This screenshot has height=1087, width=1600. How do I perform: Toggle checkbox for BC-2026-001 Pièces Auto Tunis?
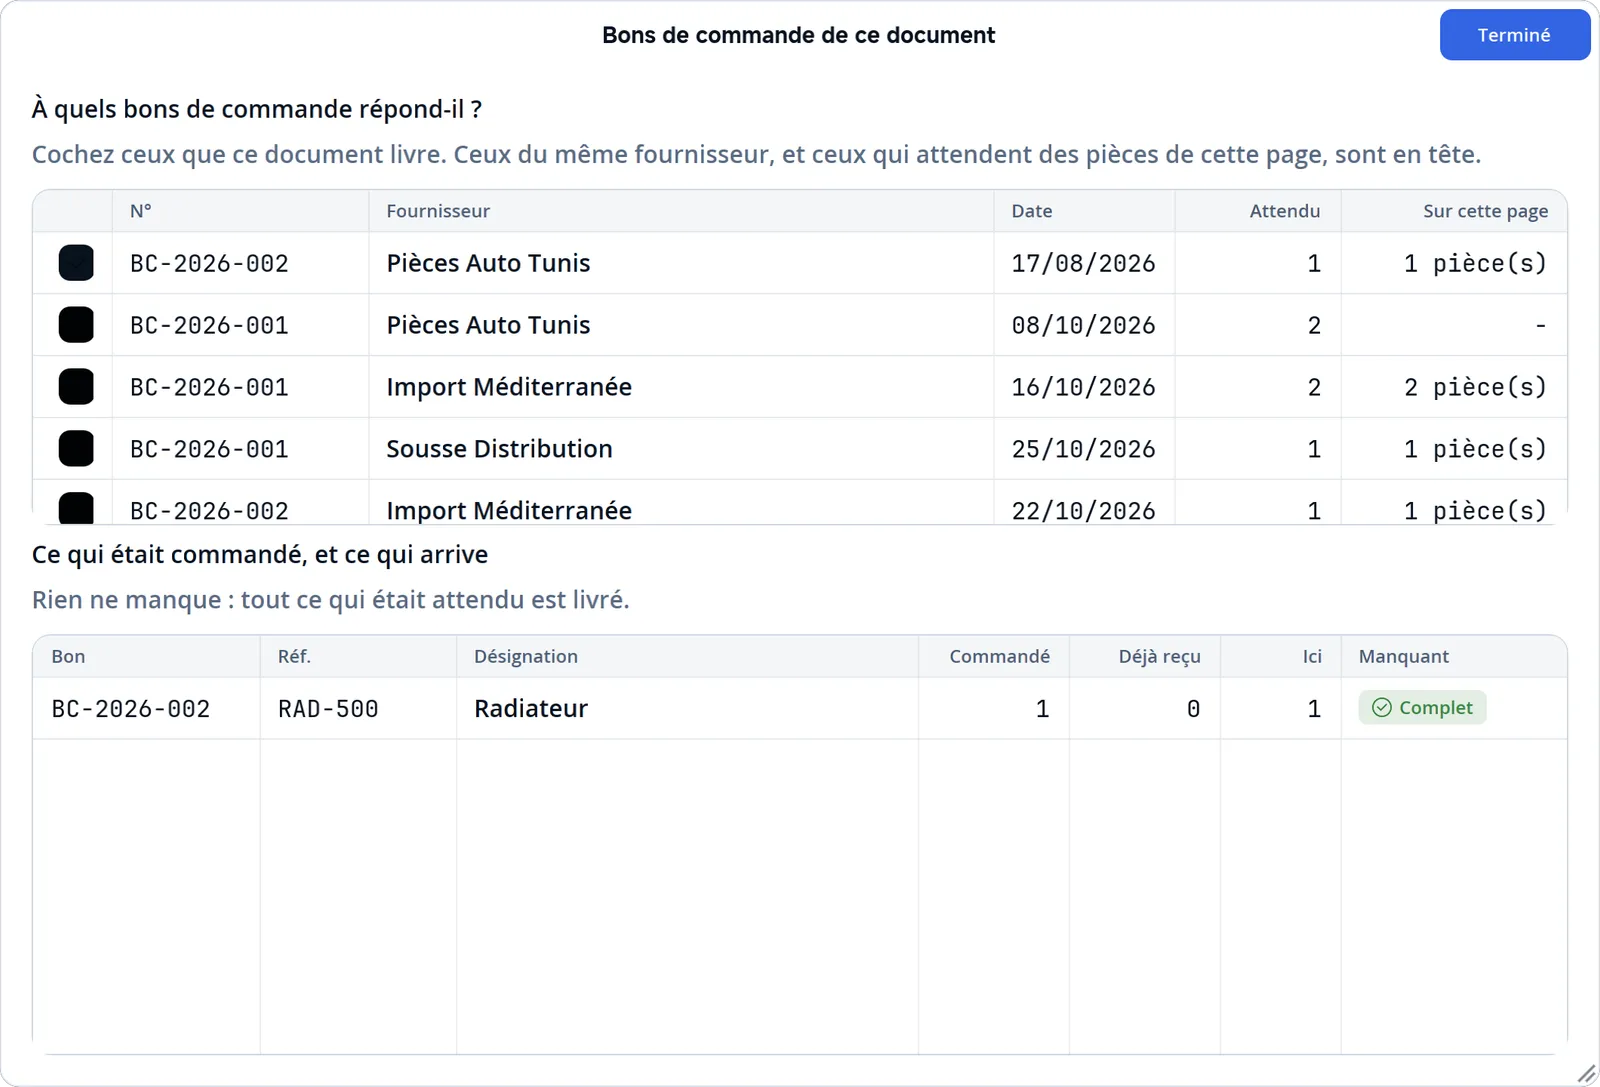click(76, 325)
